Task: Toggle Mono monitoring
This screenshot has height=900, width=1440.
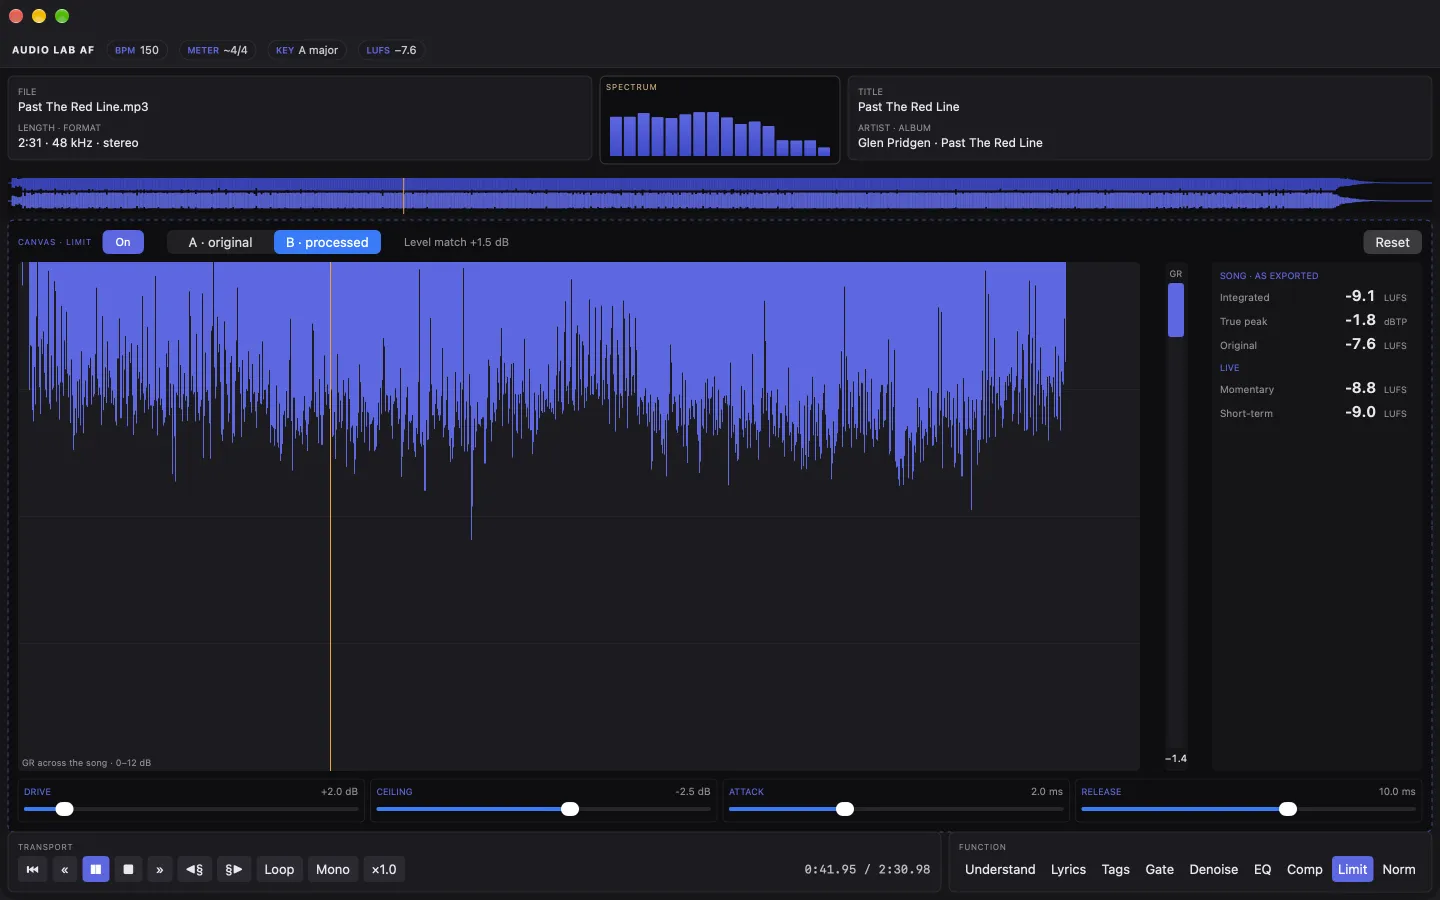Action: 333,869
